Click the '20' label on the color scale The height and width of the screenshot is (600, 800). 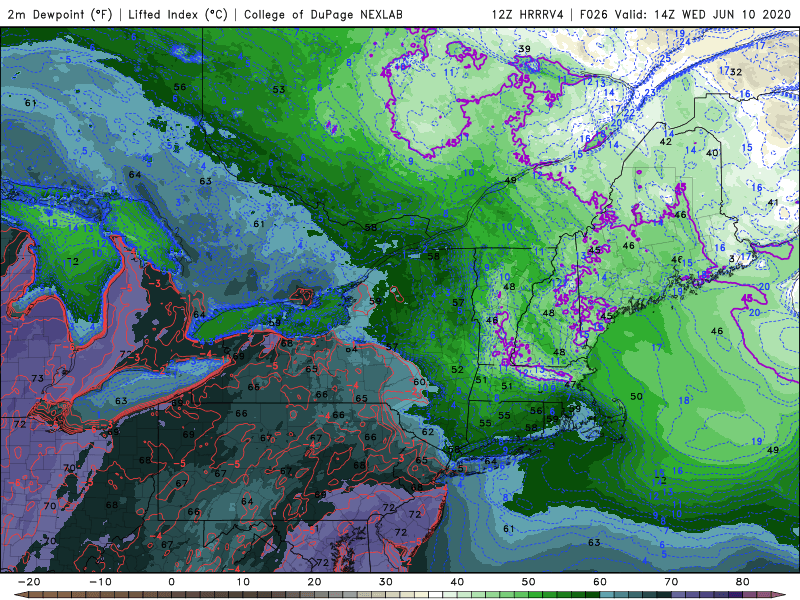pos(314,582)
